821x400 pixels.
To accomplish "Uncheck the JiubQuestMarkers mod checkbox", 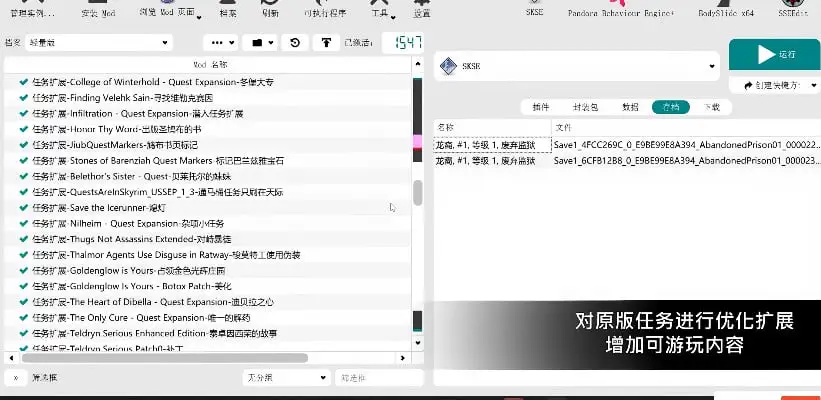I will click(x=24, y=145).
